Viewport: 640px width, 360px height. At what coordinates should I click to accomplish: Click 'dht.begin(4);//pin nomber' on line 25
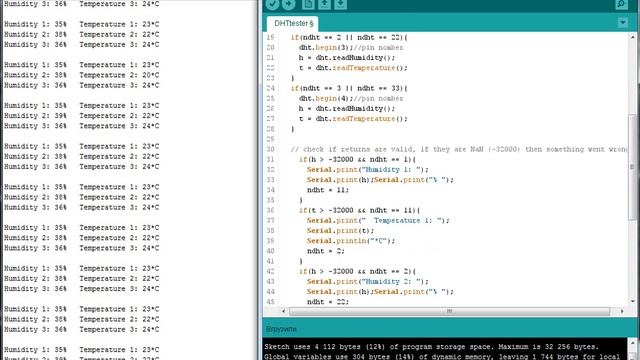tap(351, 98)
